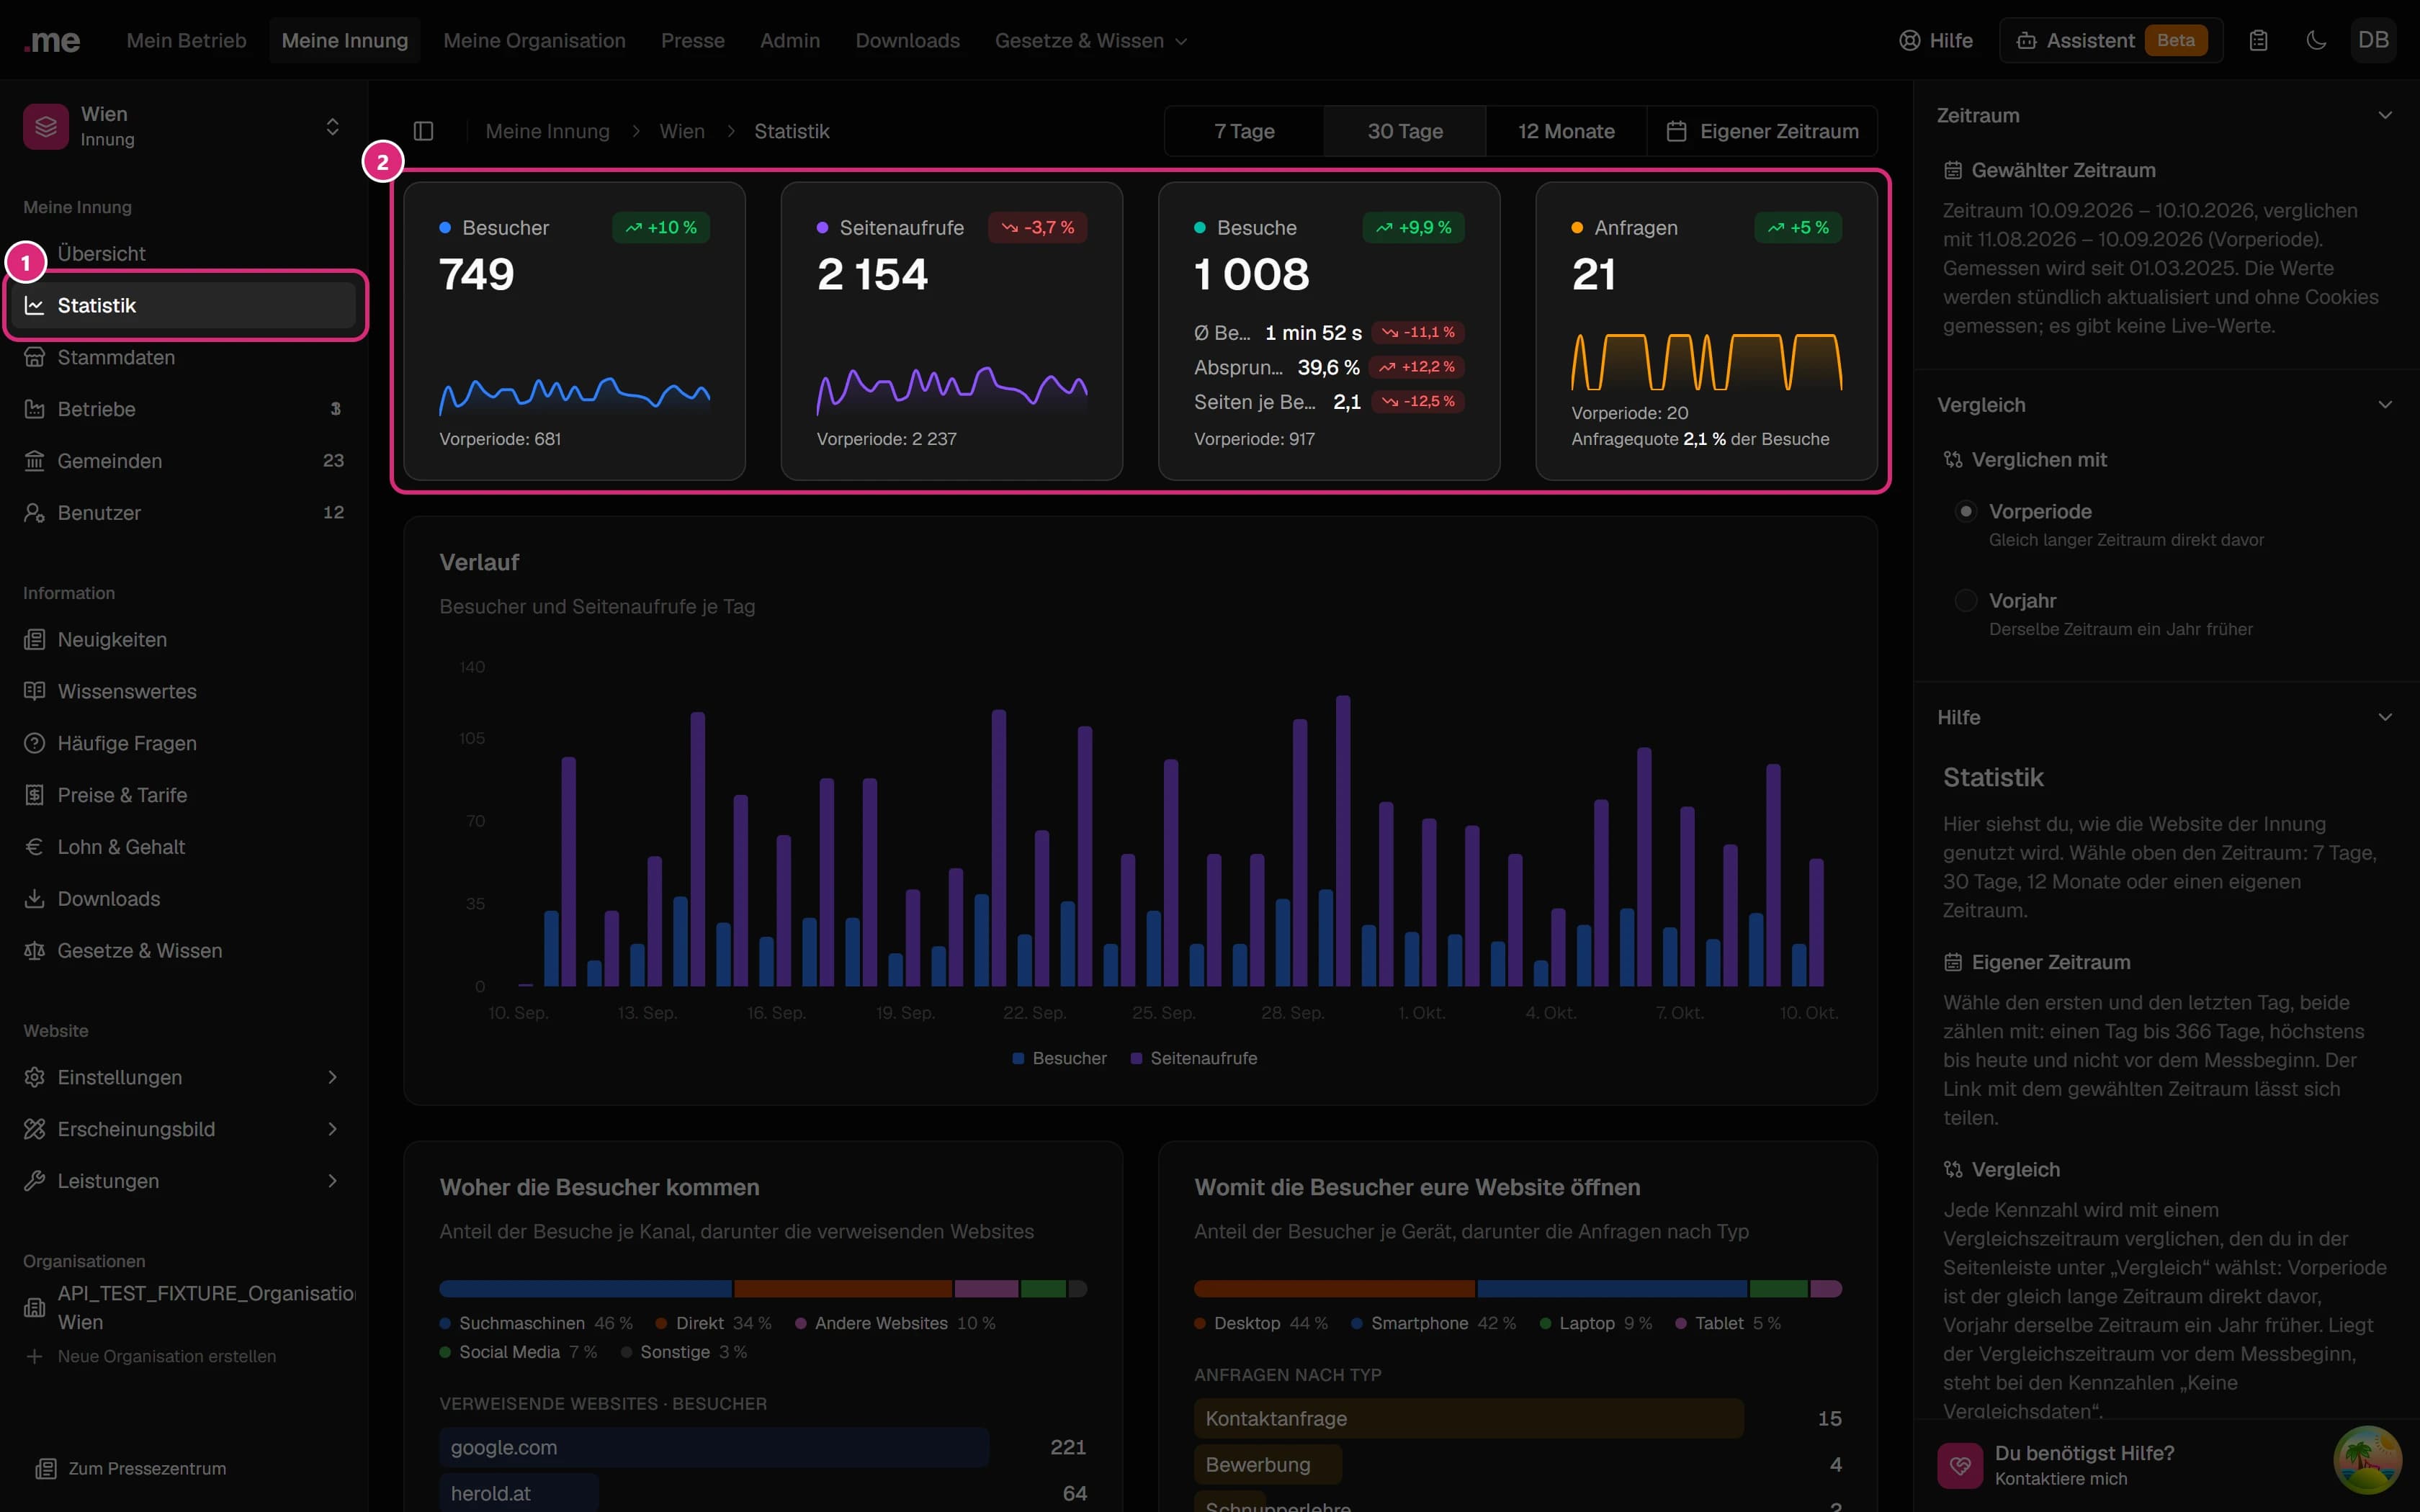Toggle Besucher series in chart legend

point(1059,1058)
